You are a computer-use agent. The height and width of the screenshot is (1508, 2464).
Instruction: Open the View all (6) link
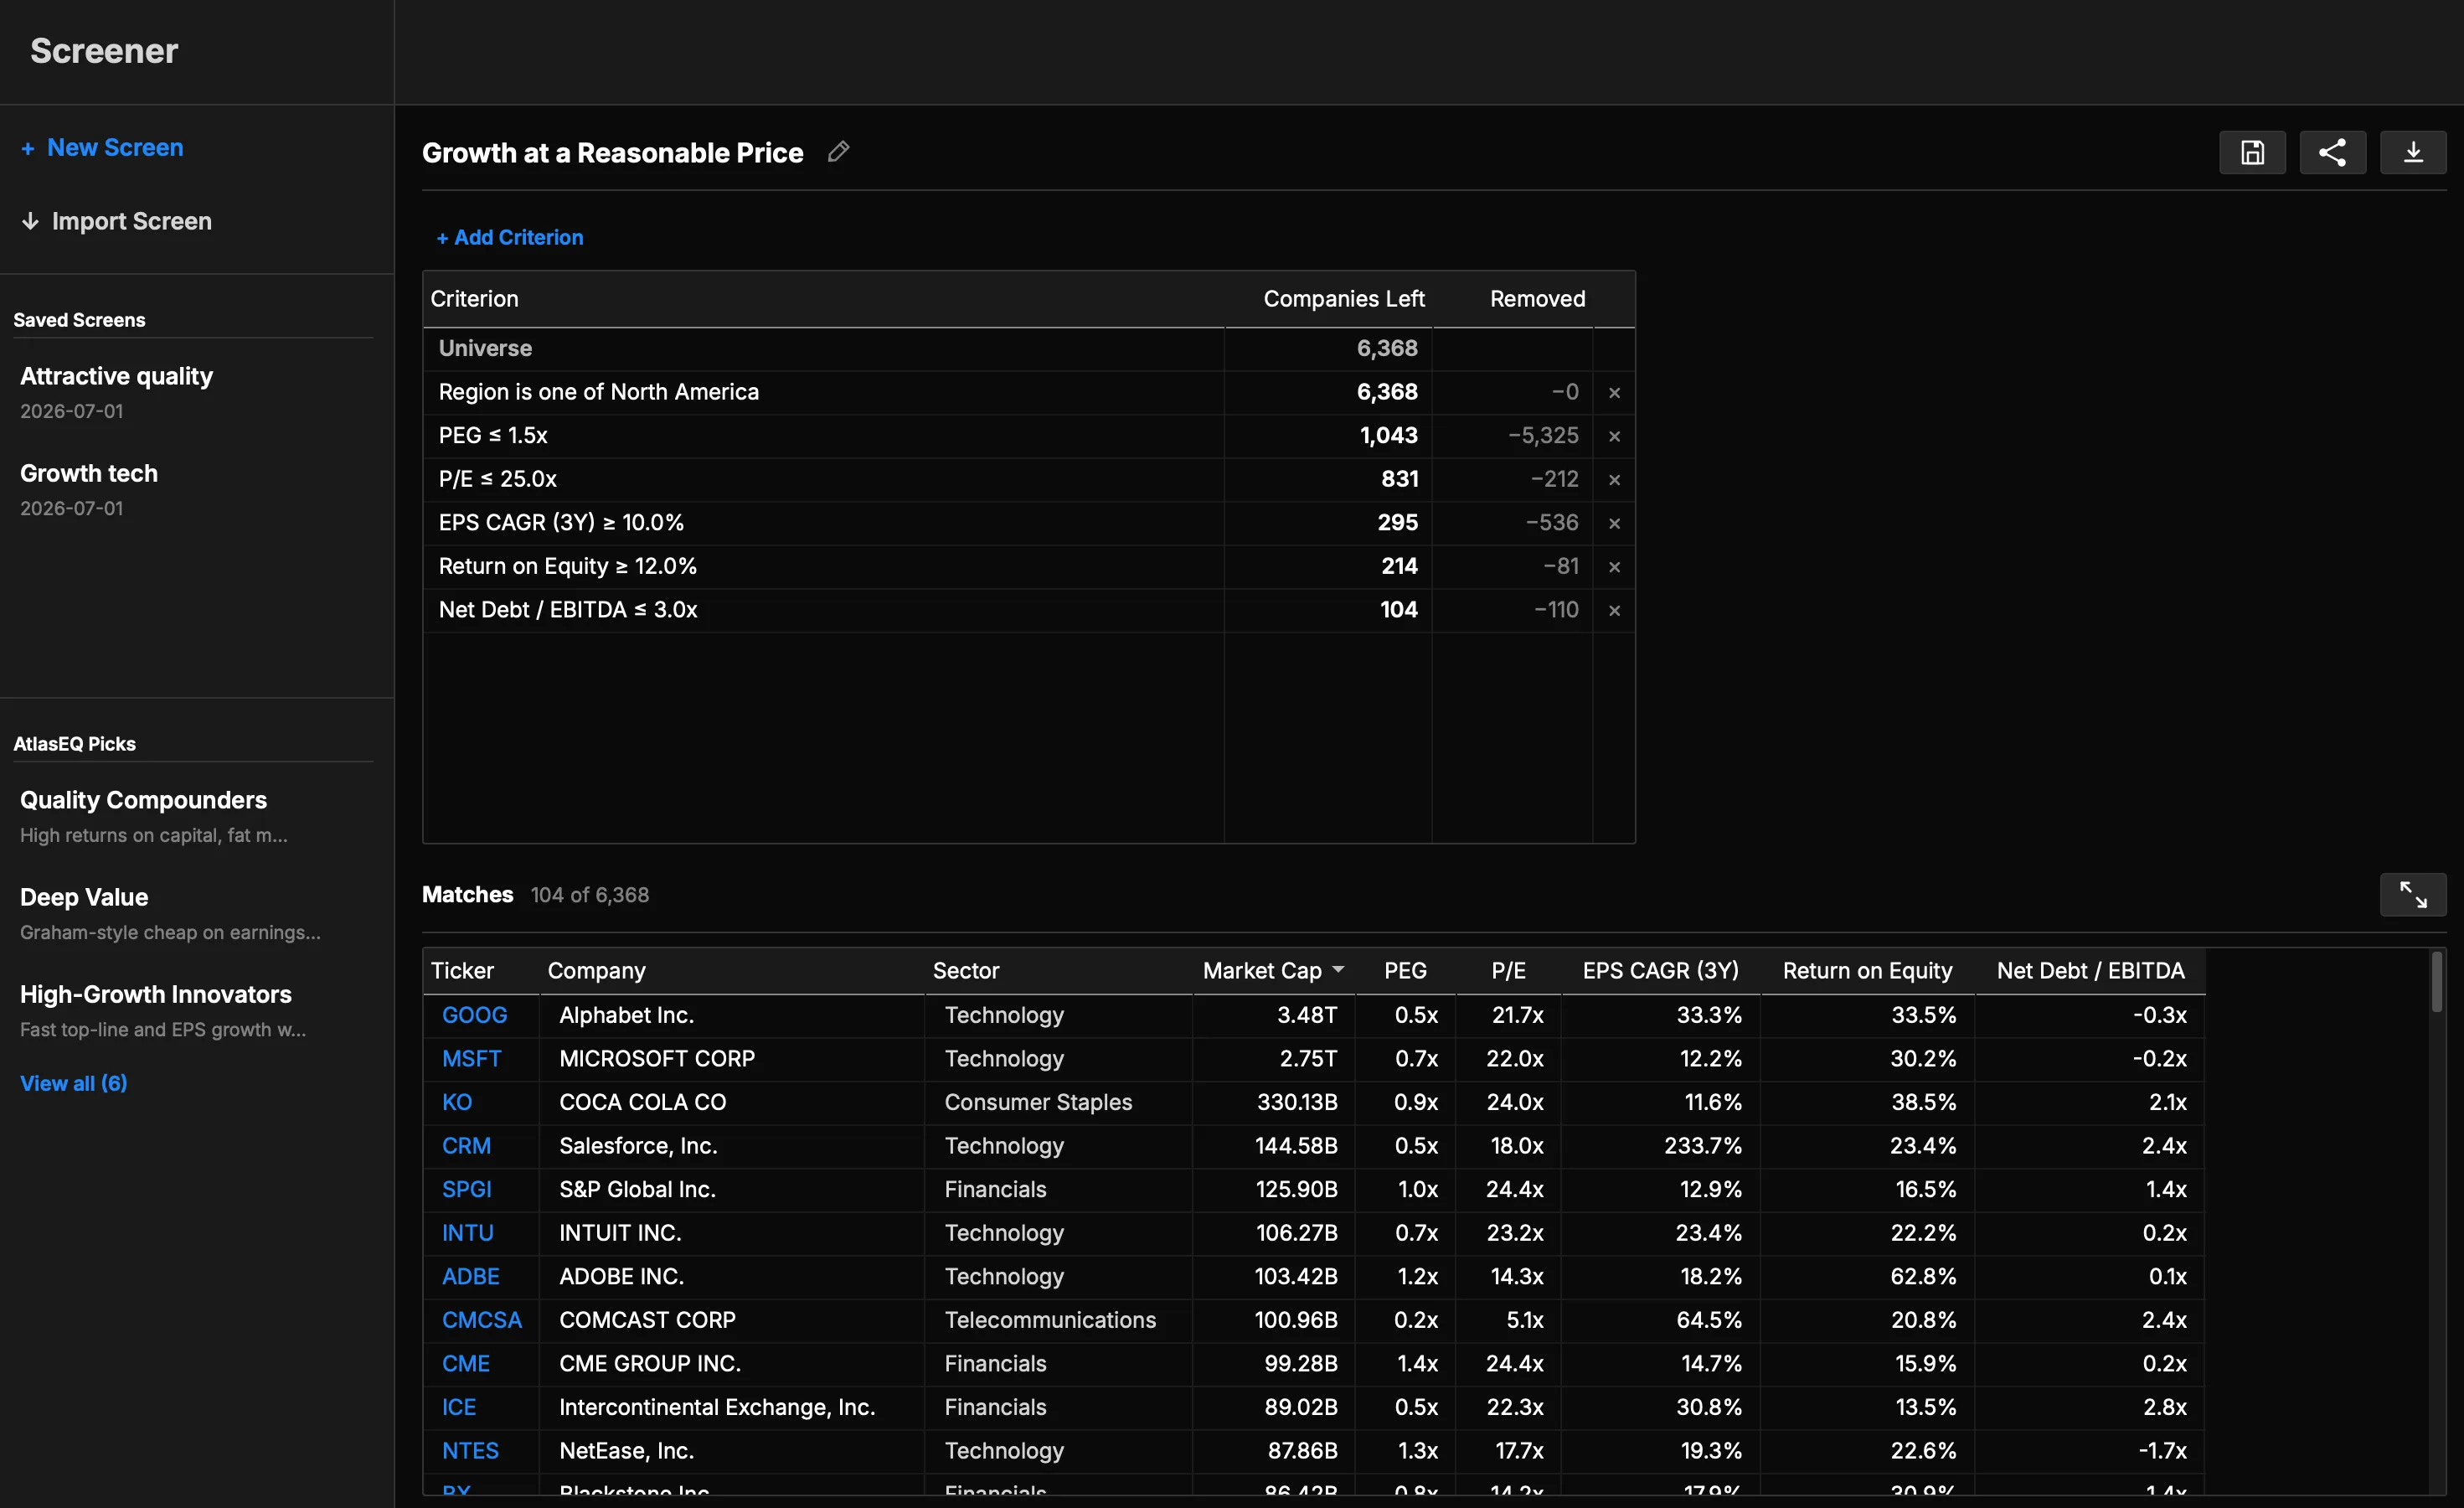[x=73, y=1084]
